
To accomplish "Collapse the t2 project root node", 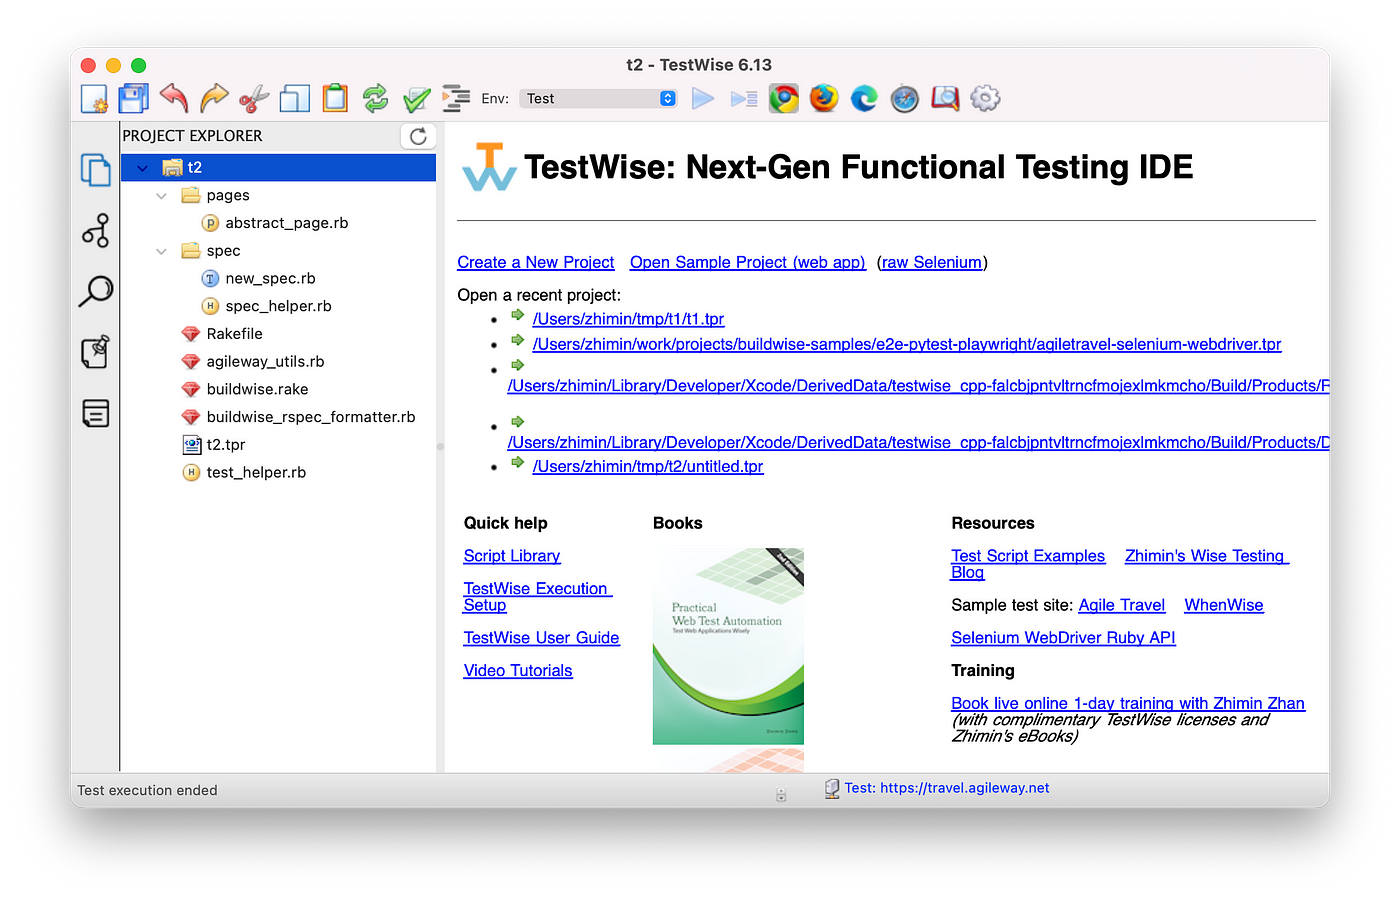I will pos(142,168).
